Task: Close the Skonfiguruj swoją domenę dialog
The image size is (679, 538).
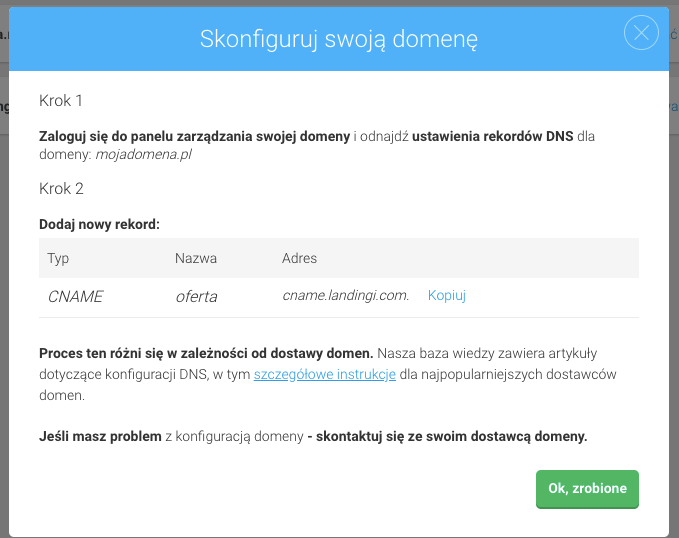Action: 641,32
